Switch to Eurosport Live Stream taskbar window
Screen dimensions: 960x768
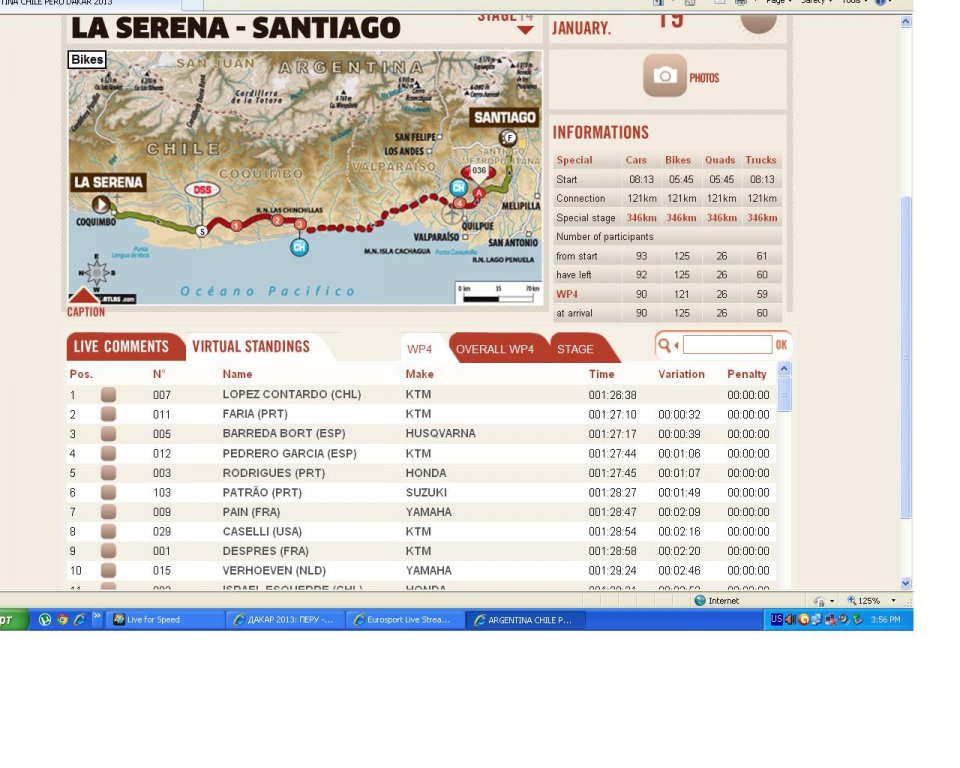point(405,620)
